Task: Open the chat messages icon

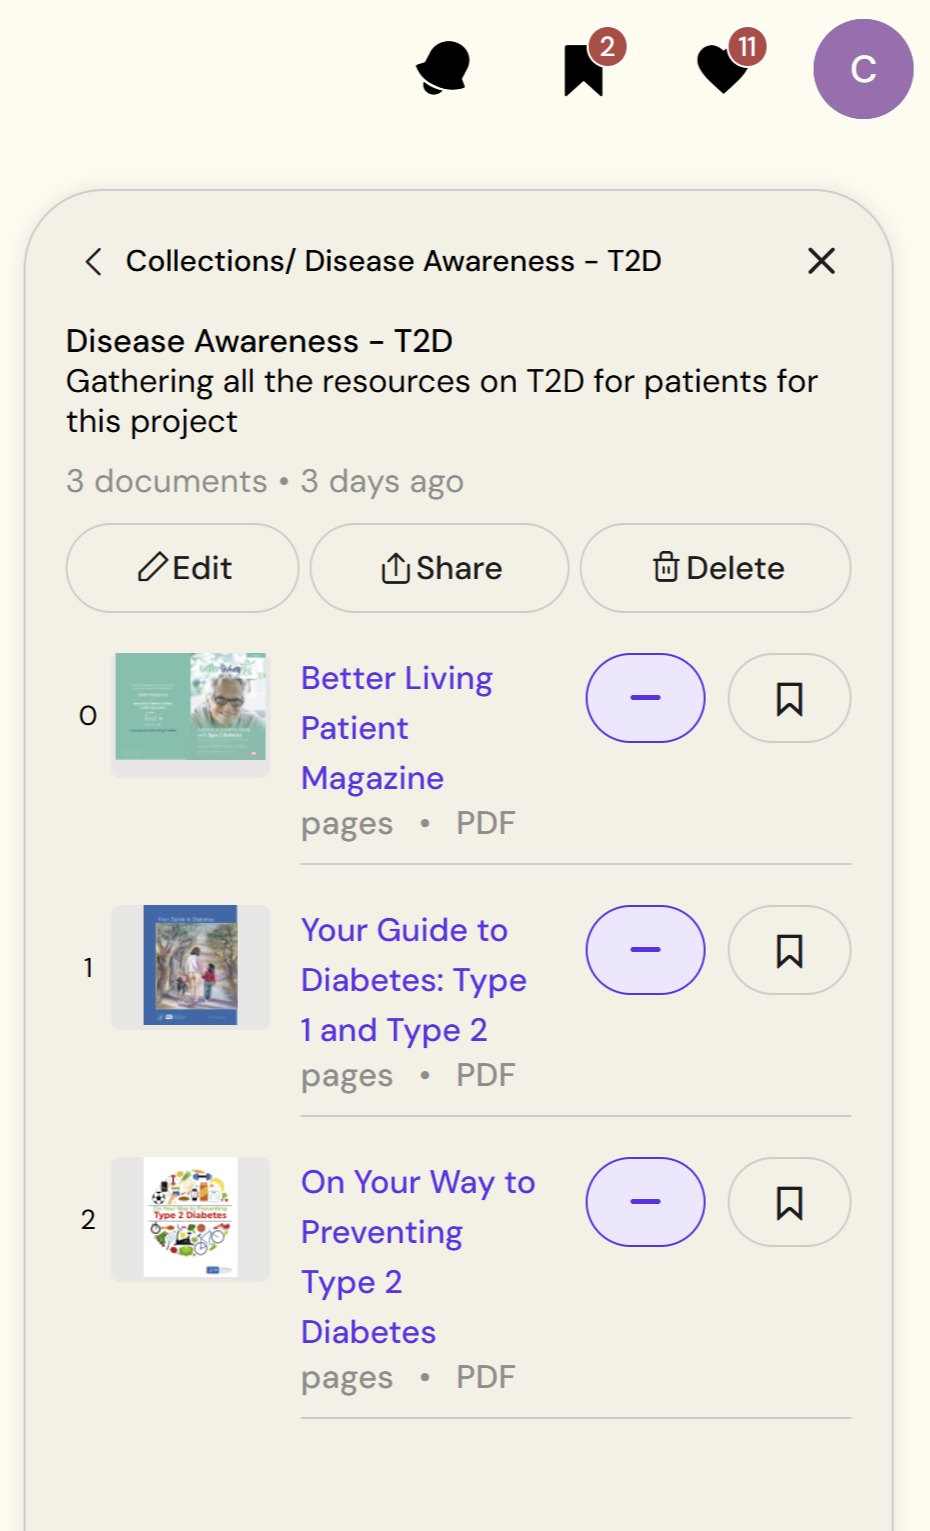Action: 443,68
